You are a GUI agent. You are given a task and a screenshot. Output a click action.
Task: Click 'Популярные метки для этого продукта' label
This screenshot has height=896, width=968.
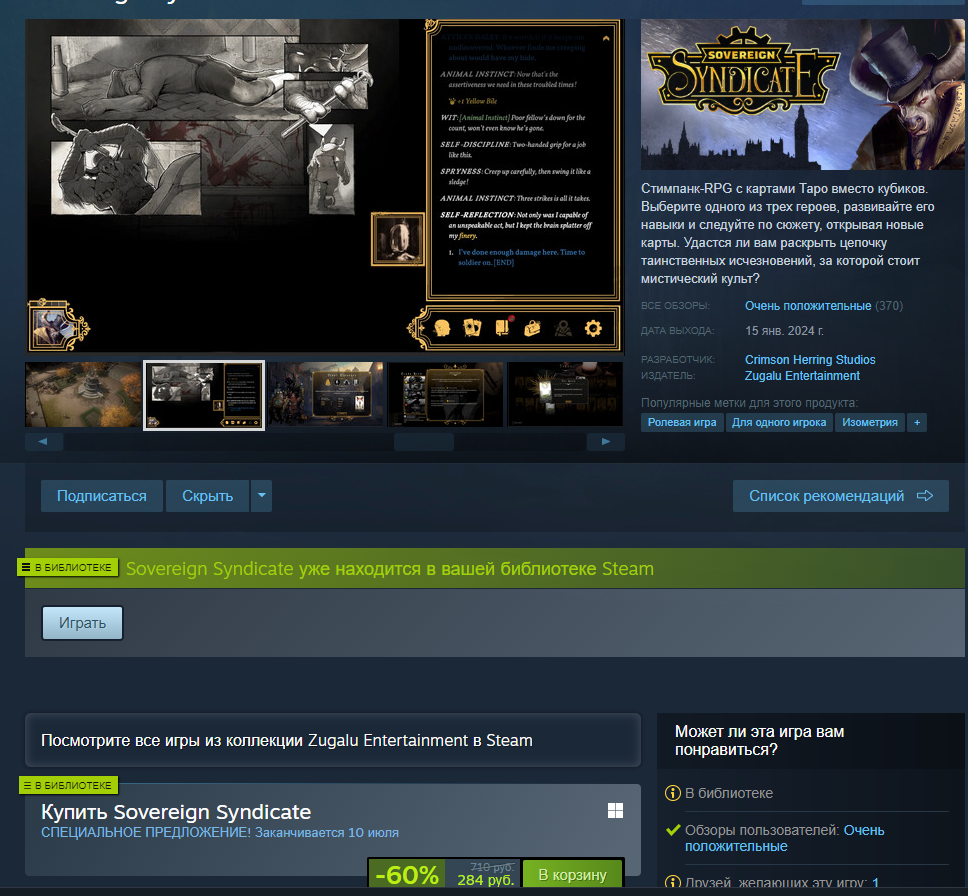click(x=749, y=403)
